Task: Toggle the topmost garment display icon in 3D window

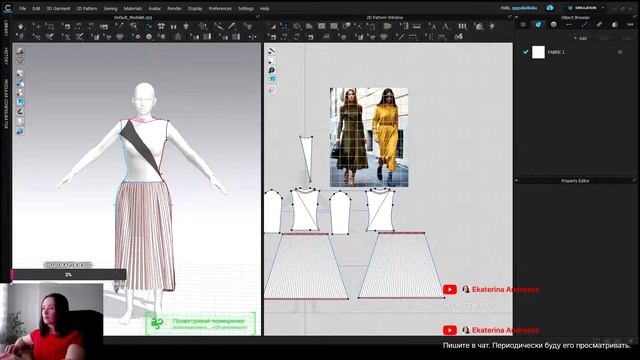Action: 20,51
